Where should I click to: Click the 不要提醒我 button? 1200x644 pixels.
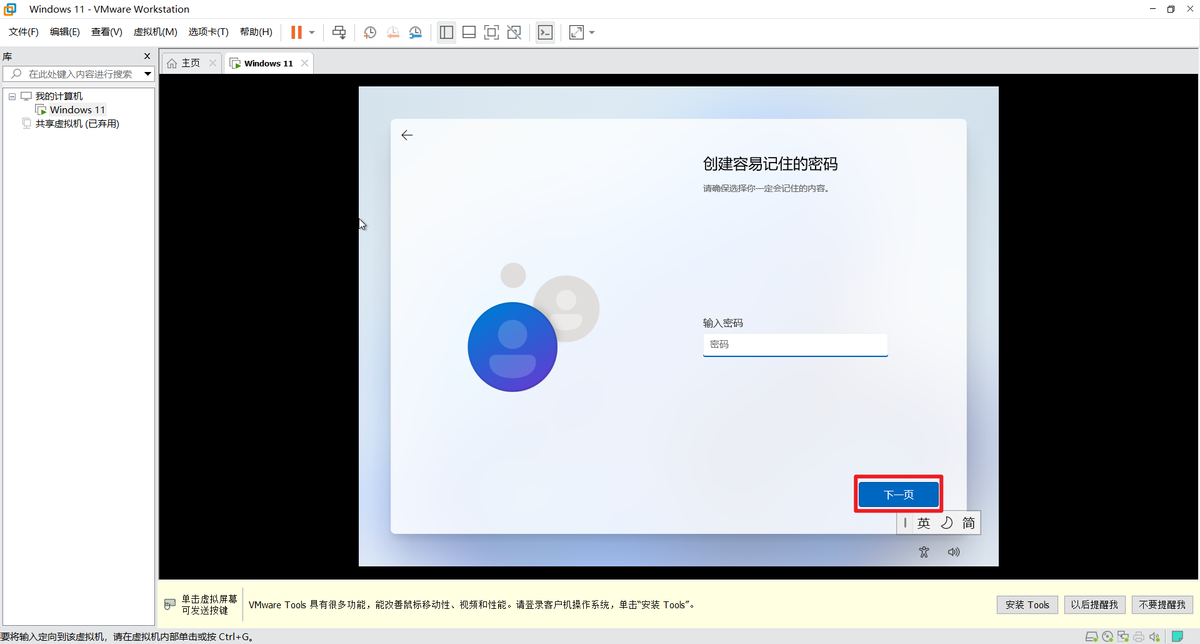1161,605
